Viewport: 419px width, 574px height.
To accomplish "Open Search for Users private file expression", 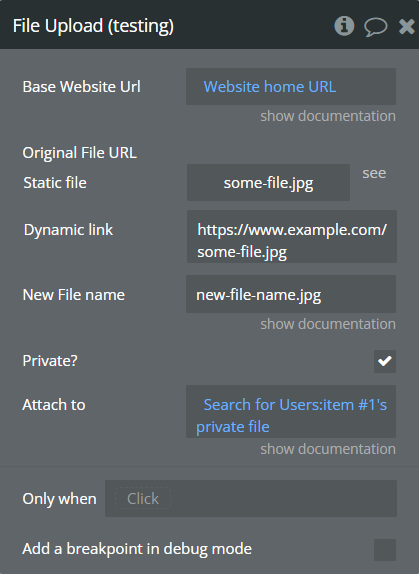I will click(291, 415).
